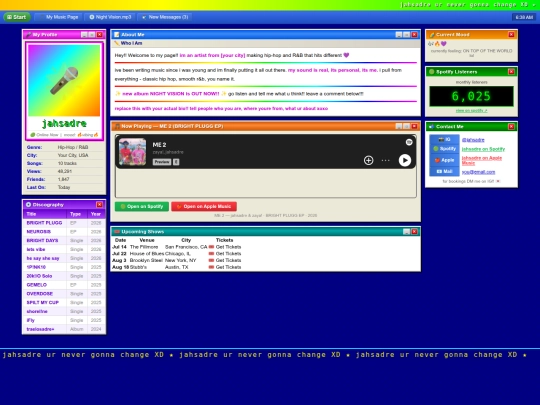Image resolution: width=540 pixels, height=405 pixels.
Task: Click the microphone profile picture
Action: click(64, 80)
